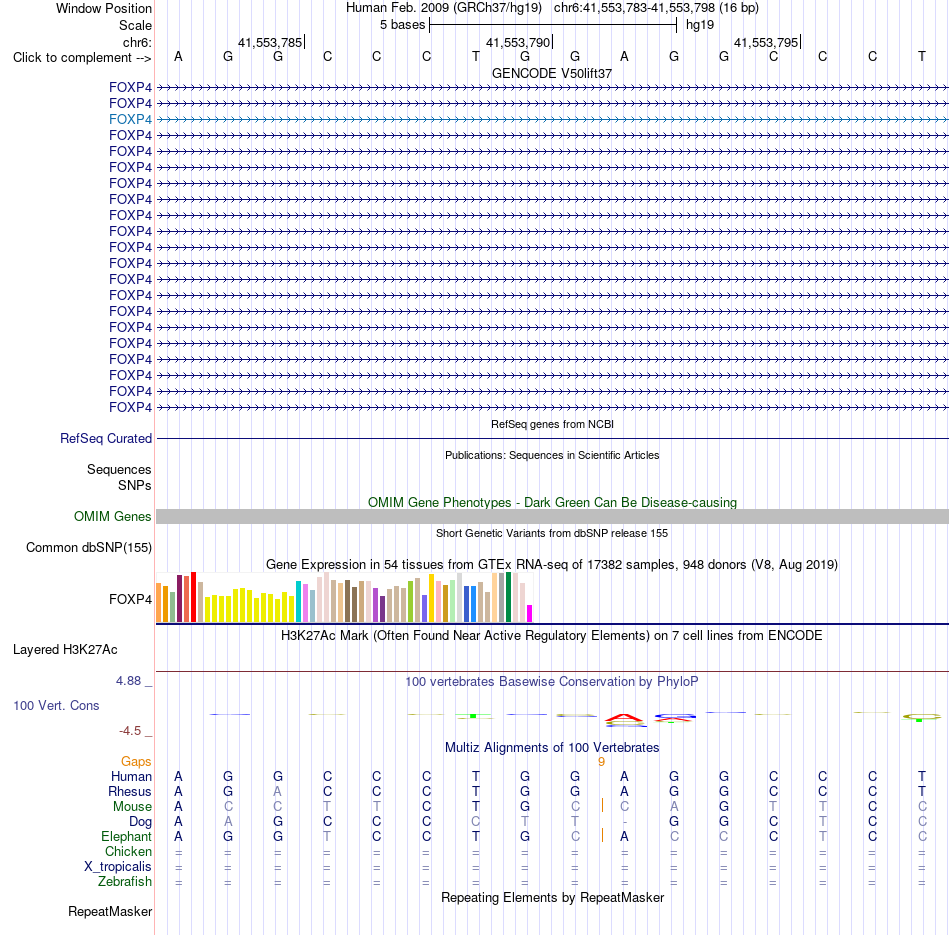Open '100 vertebrates Basewise Conservation by PhyloP' title

[552, 682]
